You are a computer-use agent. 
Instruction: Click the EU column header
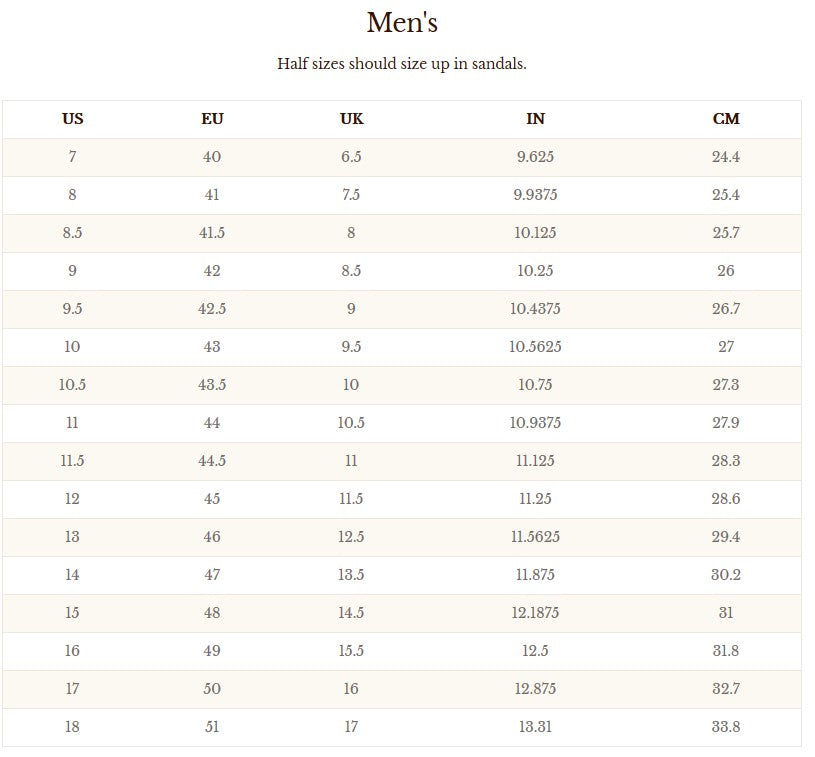[212, 119]
